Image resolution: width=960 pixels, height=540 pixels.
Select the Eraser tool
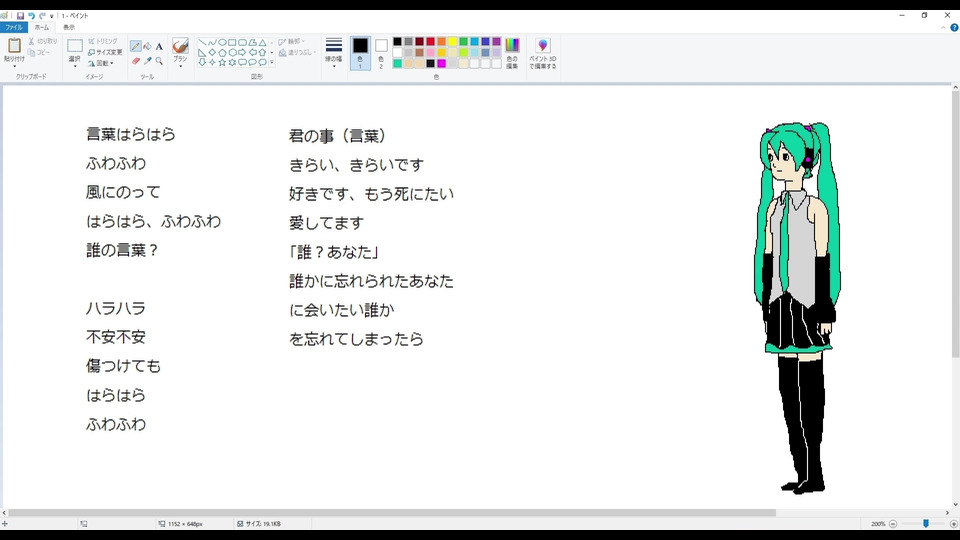pyautogui.click(x=136, y=61)
